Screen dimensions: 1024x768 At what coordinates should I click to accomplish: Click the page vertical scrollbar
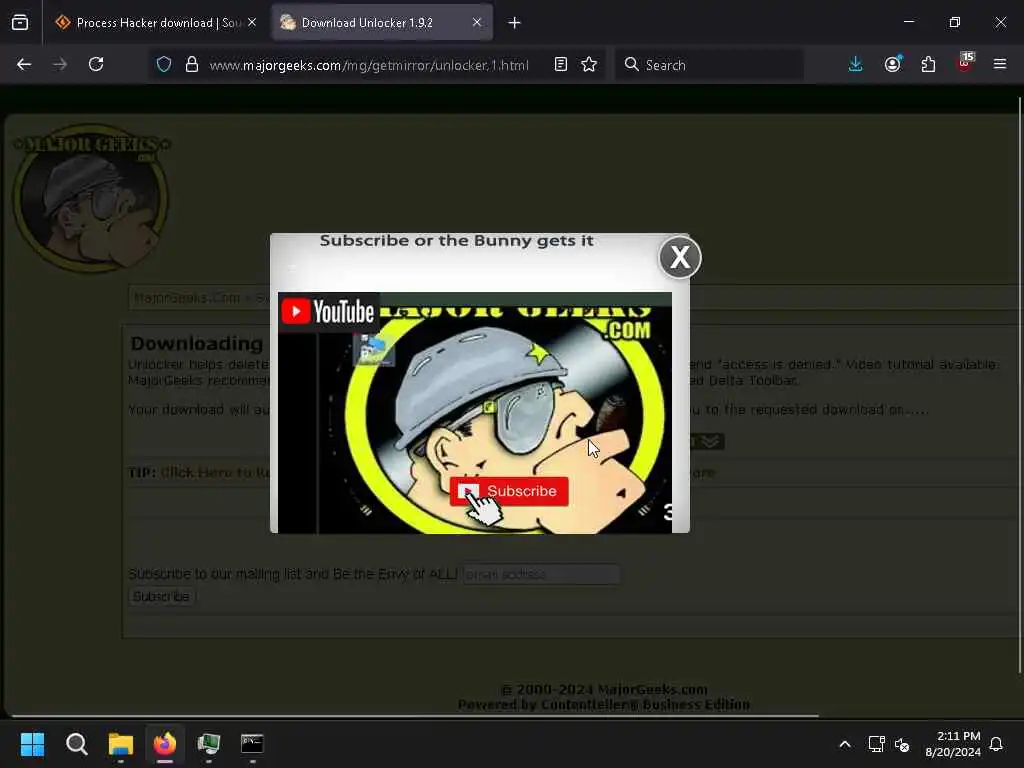pos(1019,385)
